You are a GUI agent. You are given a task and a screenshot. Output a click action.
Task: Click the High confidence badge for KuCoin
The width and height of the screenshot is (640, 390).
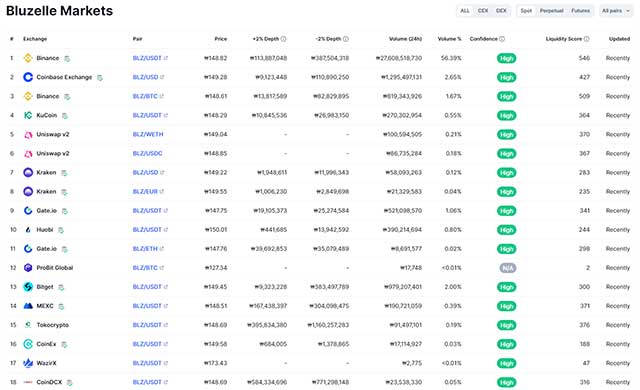[x=507, y=115]
